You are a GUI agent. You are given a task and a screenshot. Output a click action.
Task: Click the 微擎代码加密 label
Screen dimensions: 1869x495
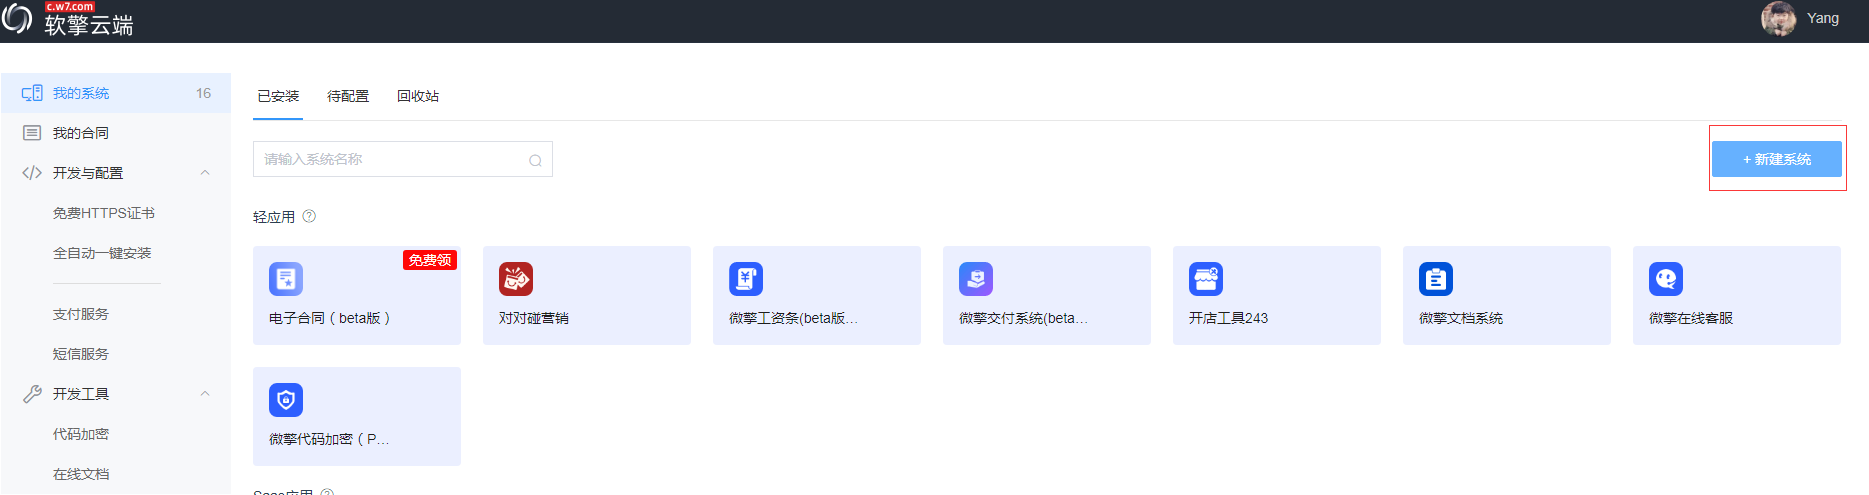click(329, 439)
